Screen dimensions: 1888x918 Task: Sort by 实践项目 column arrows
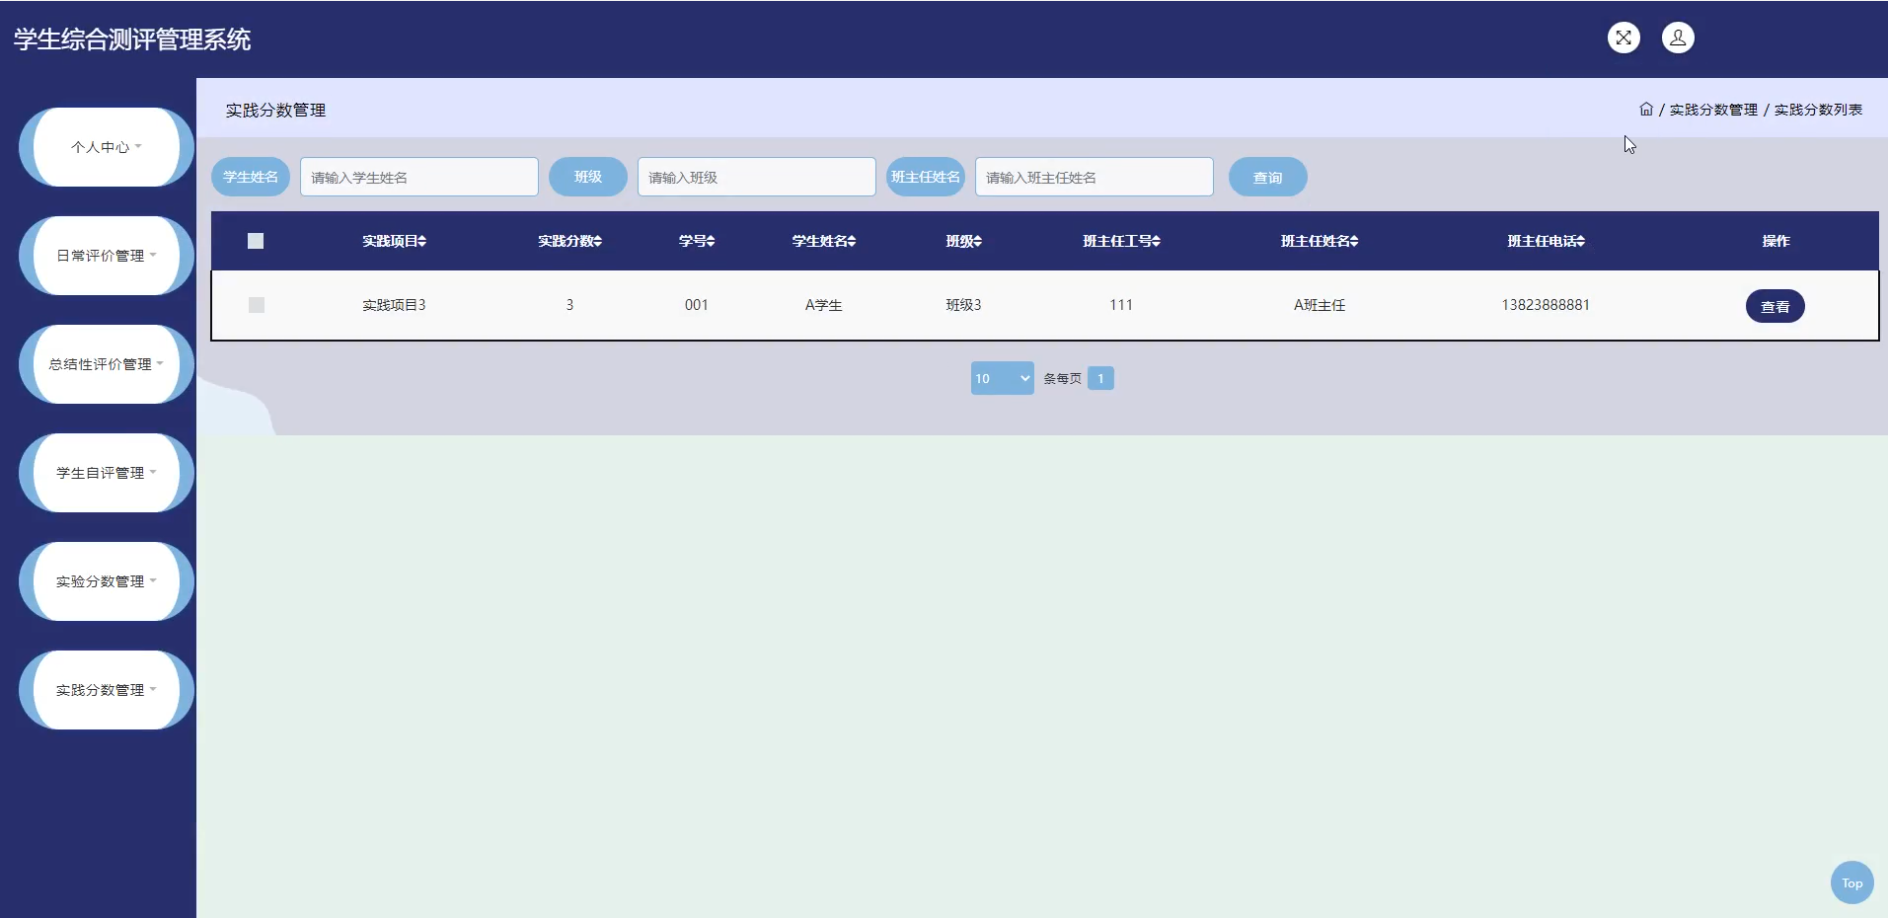[422, 241]
